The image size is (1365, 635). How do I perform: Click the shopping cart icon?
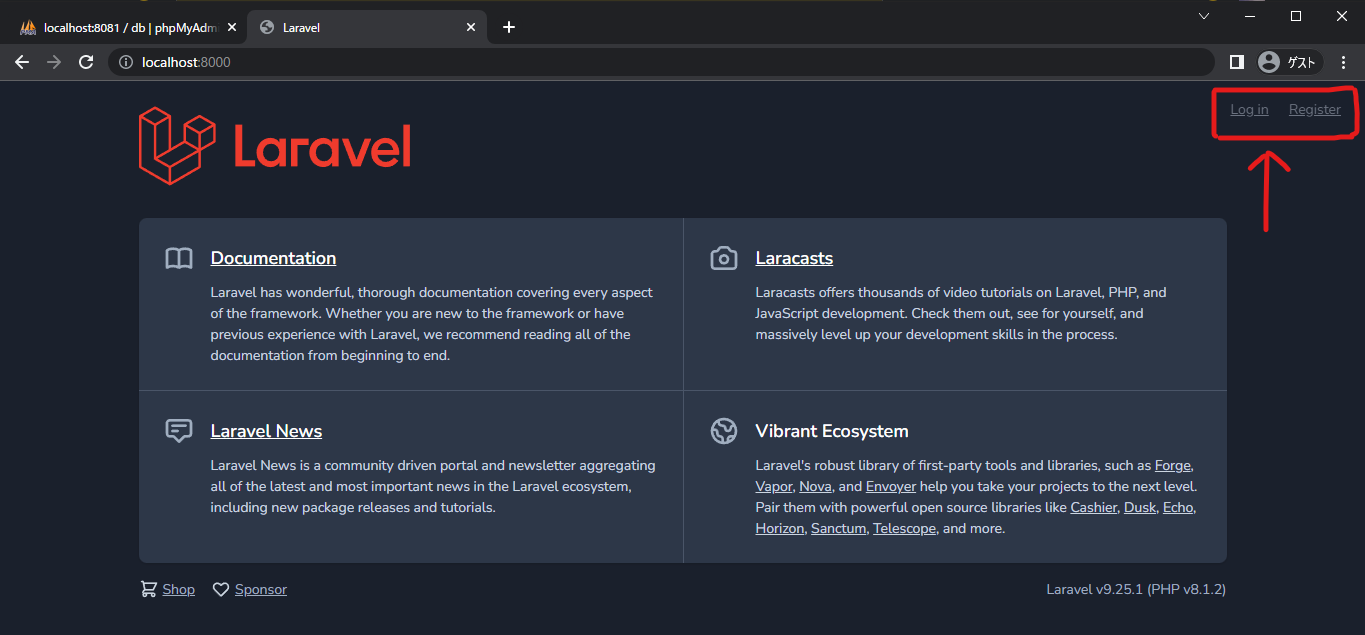pyautogui.click(x=149, y=589)
